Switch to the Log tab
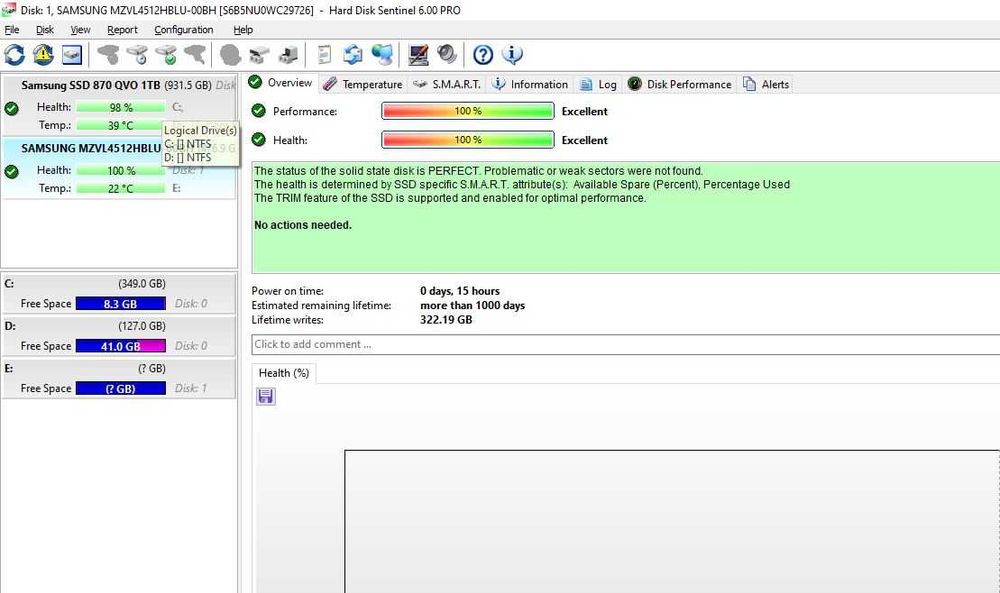The image size is (1000, 593). [598, 84]
